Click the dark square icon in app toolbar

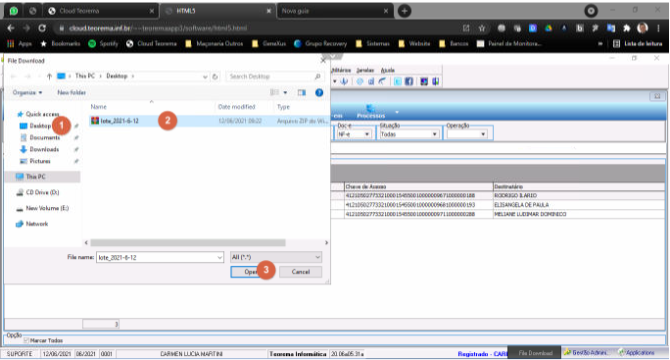424,82
